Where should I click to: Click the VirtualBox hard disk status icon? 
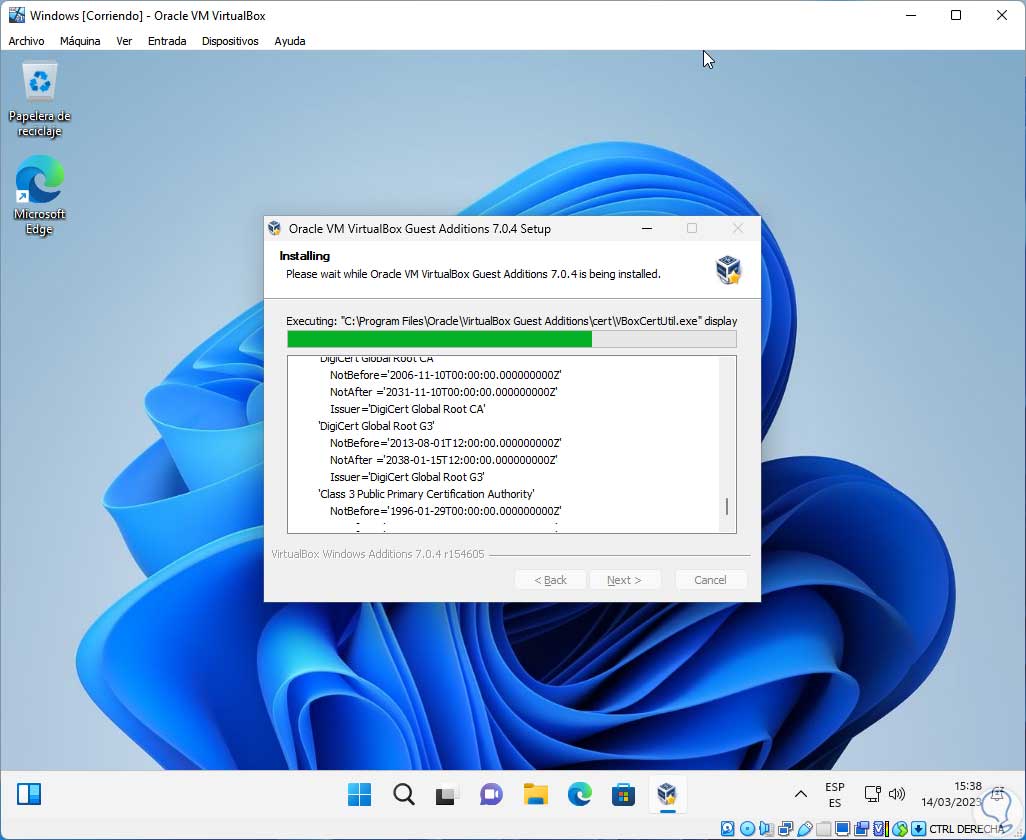[x=727, y=829]
